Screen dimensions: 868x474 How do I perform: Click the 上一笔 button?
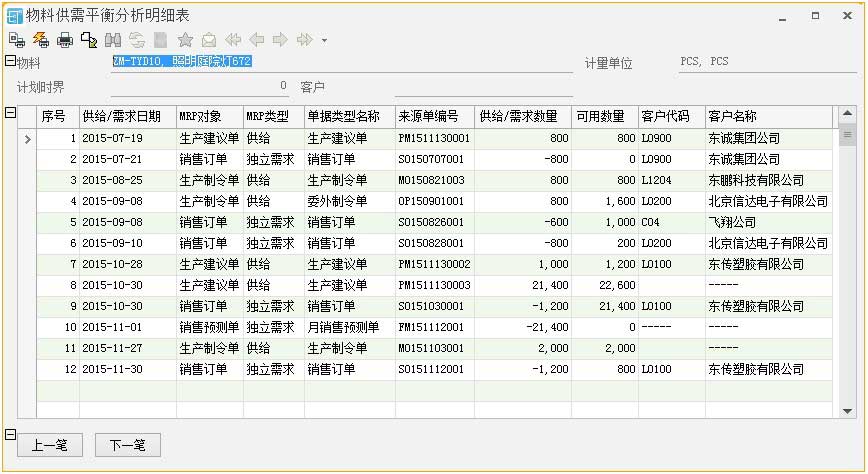pyautogui.click(x=49, y=445)
